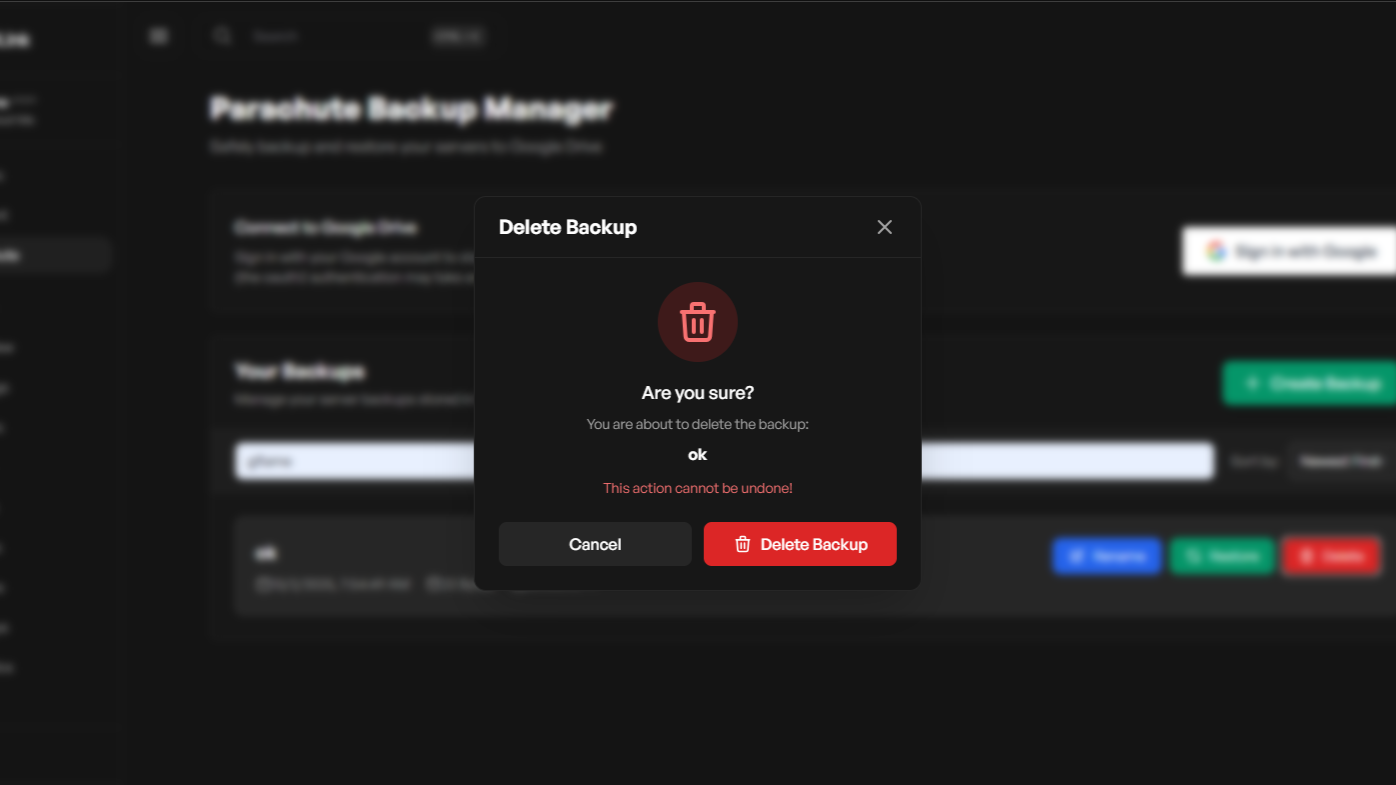Click the blue Rename button
Image resolution: width=1396 pixels, height=785 pixels.
point(1106,556)
